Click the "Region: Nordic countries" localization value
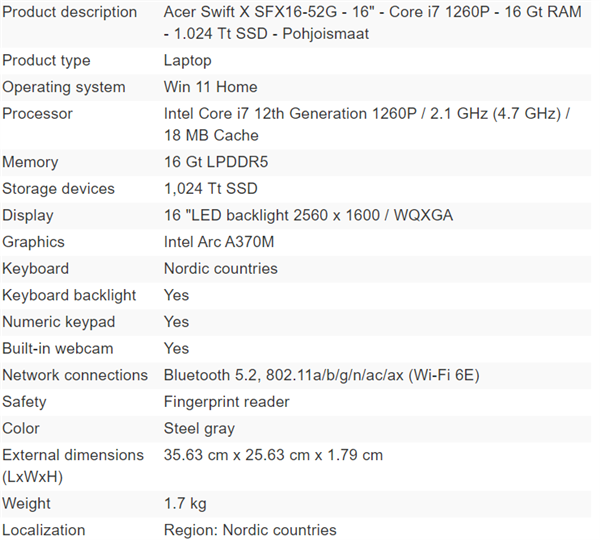The width and height of the screenshot is (600, 540). pyautogui.click(x=250, y=530)
